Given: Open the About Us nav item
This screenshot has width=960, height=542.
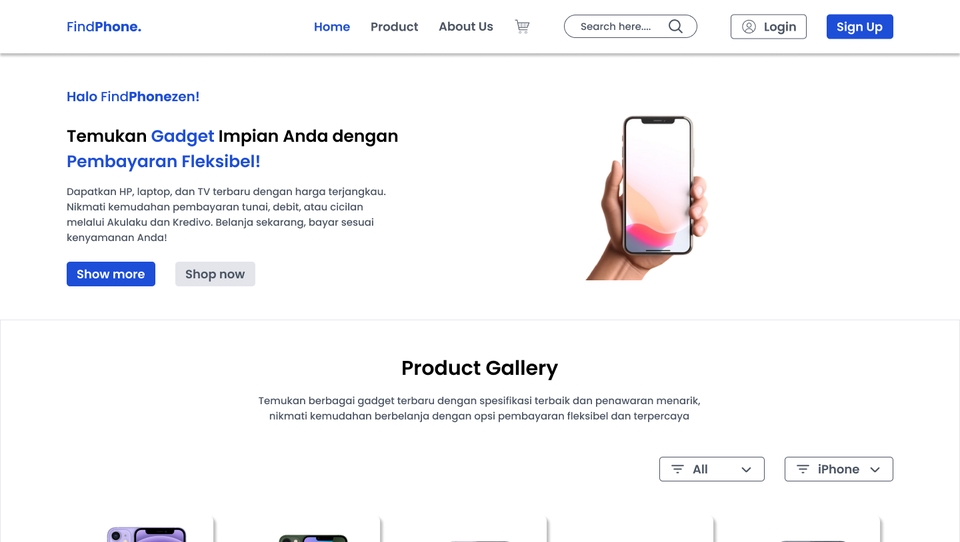Looking at the screenshot, I should (x=466, y=27).
